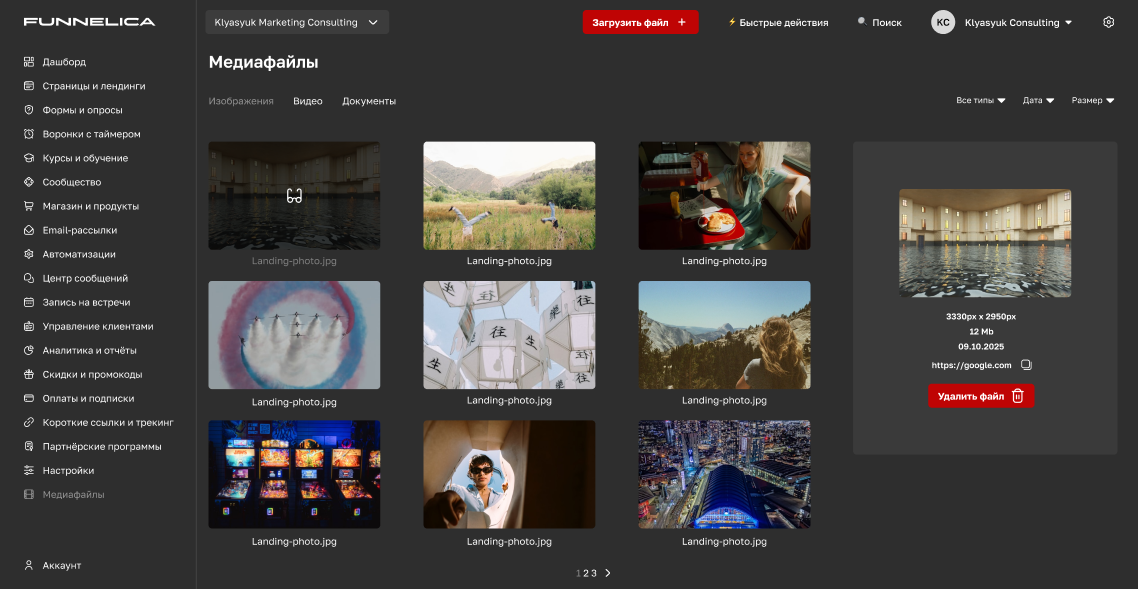
Task: Click the Курсы и обучение graduation icon
Action: 29,158
